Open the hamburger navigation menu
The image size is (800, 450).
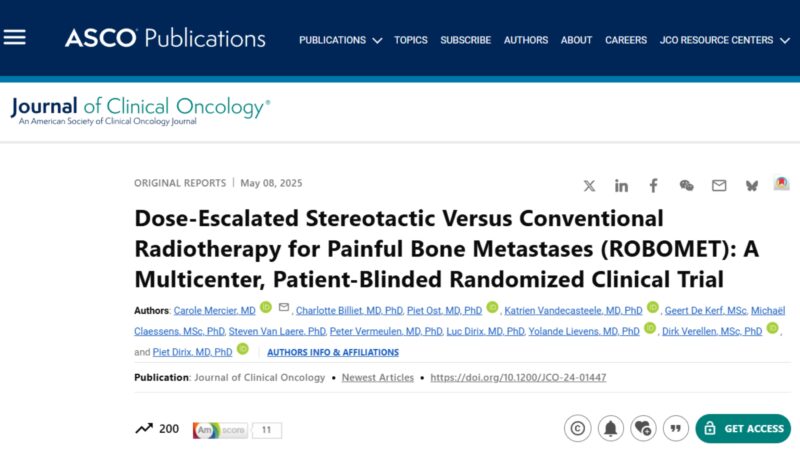[x=15, y=37]
